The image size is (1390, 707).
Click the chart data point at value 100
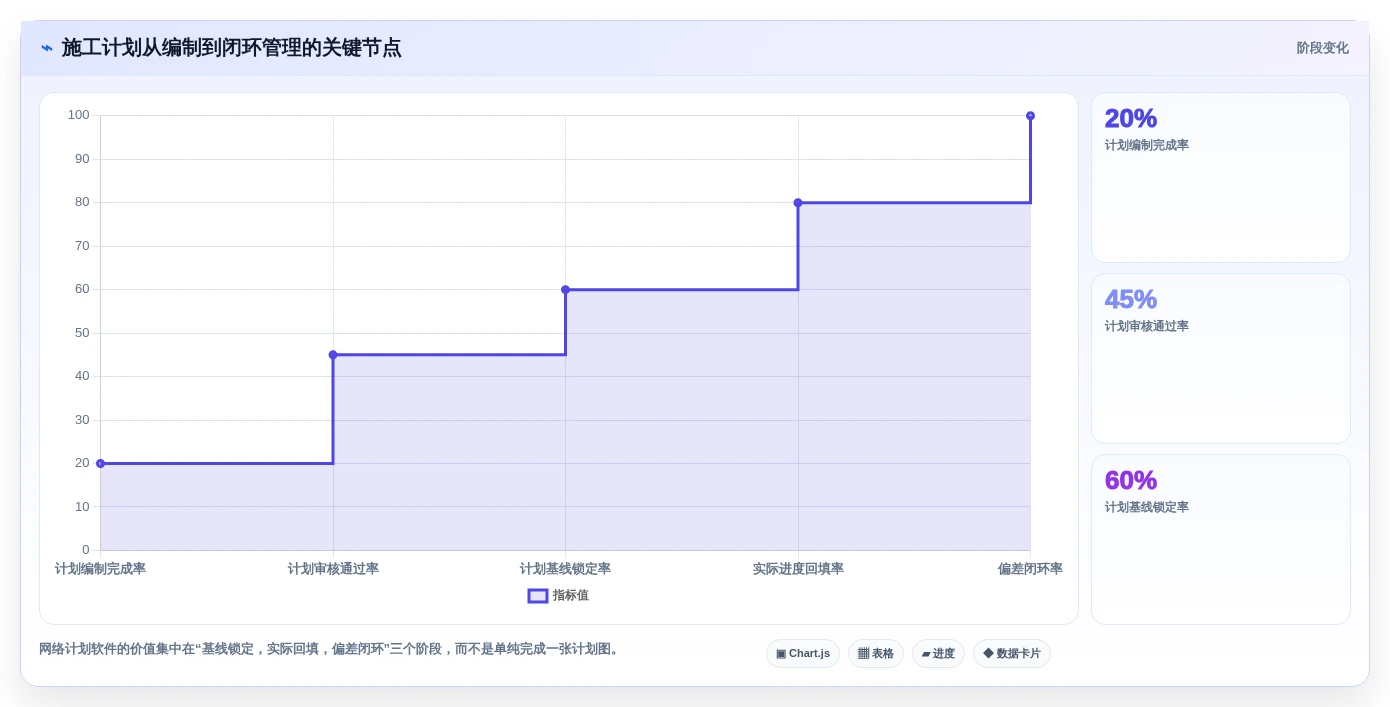(1030, 116)
